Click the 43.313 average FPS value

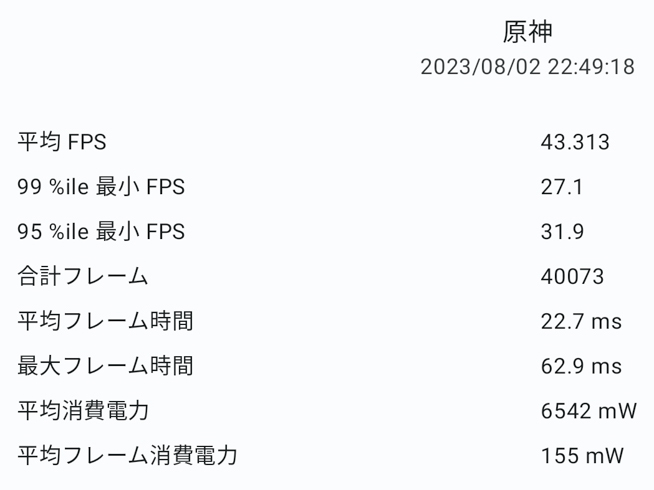point(575,142)
